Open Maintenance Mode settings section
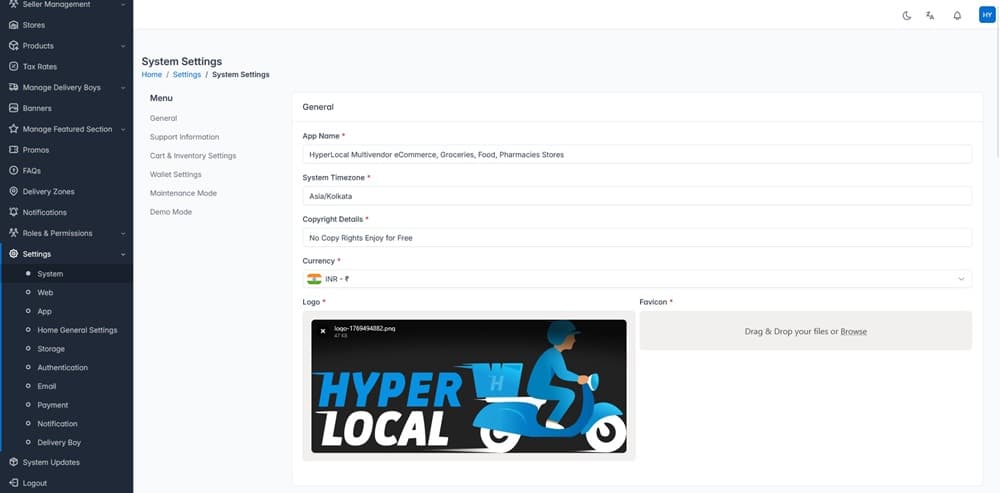 [x=183, y=193]
